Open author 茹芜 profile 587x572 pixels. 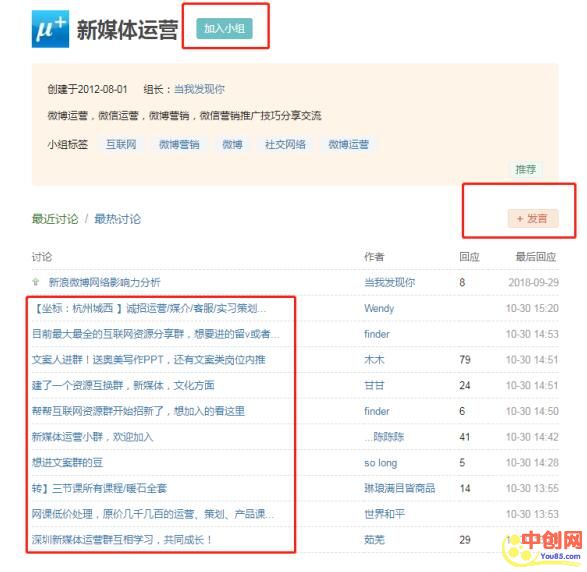pos(374,539)
